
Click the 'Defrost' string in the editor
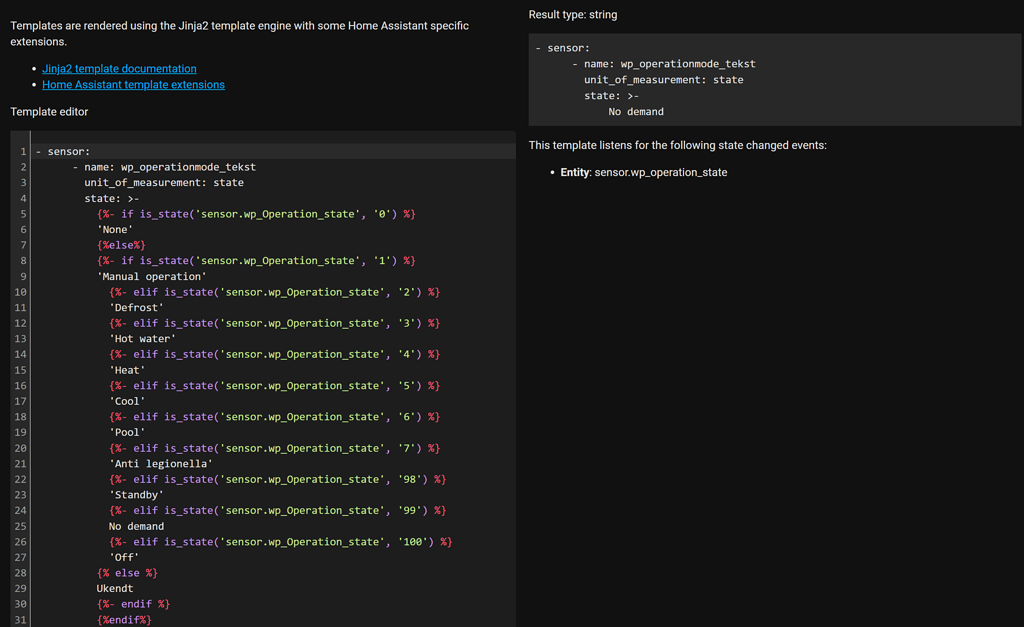[x=136, y=308]
